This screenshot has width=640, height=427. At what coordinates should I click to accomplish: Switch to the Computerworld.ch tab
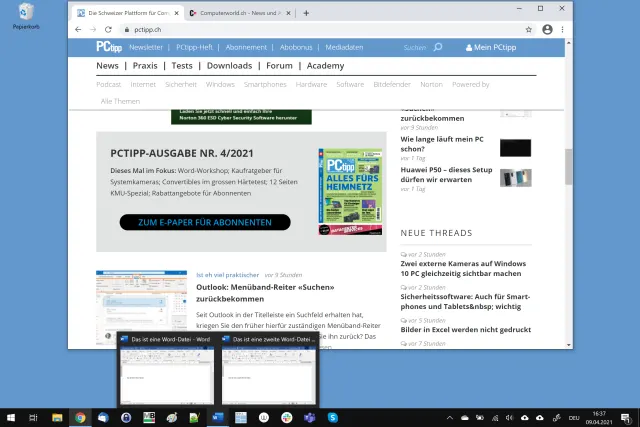(239, 13)
